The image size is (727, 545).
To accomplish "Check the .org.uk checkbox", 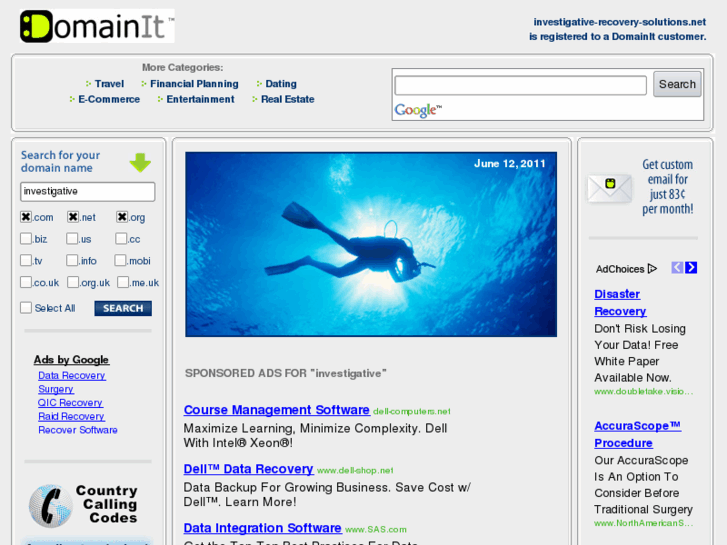I will click(x=73, y=282).
